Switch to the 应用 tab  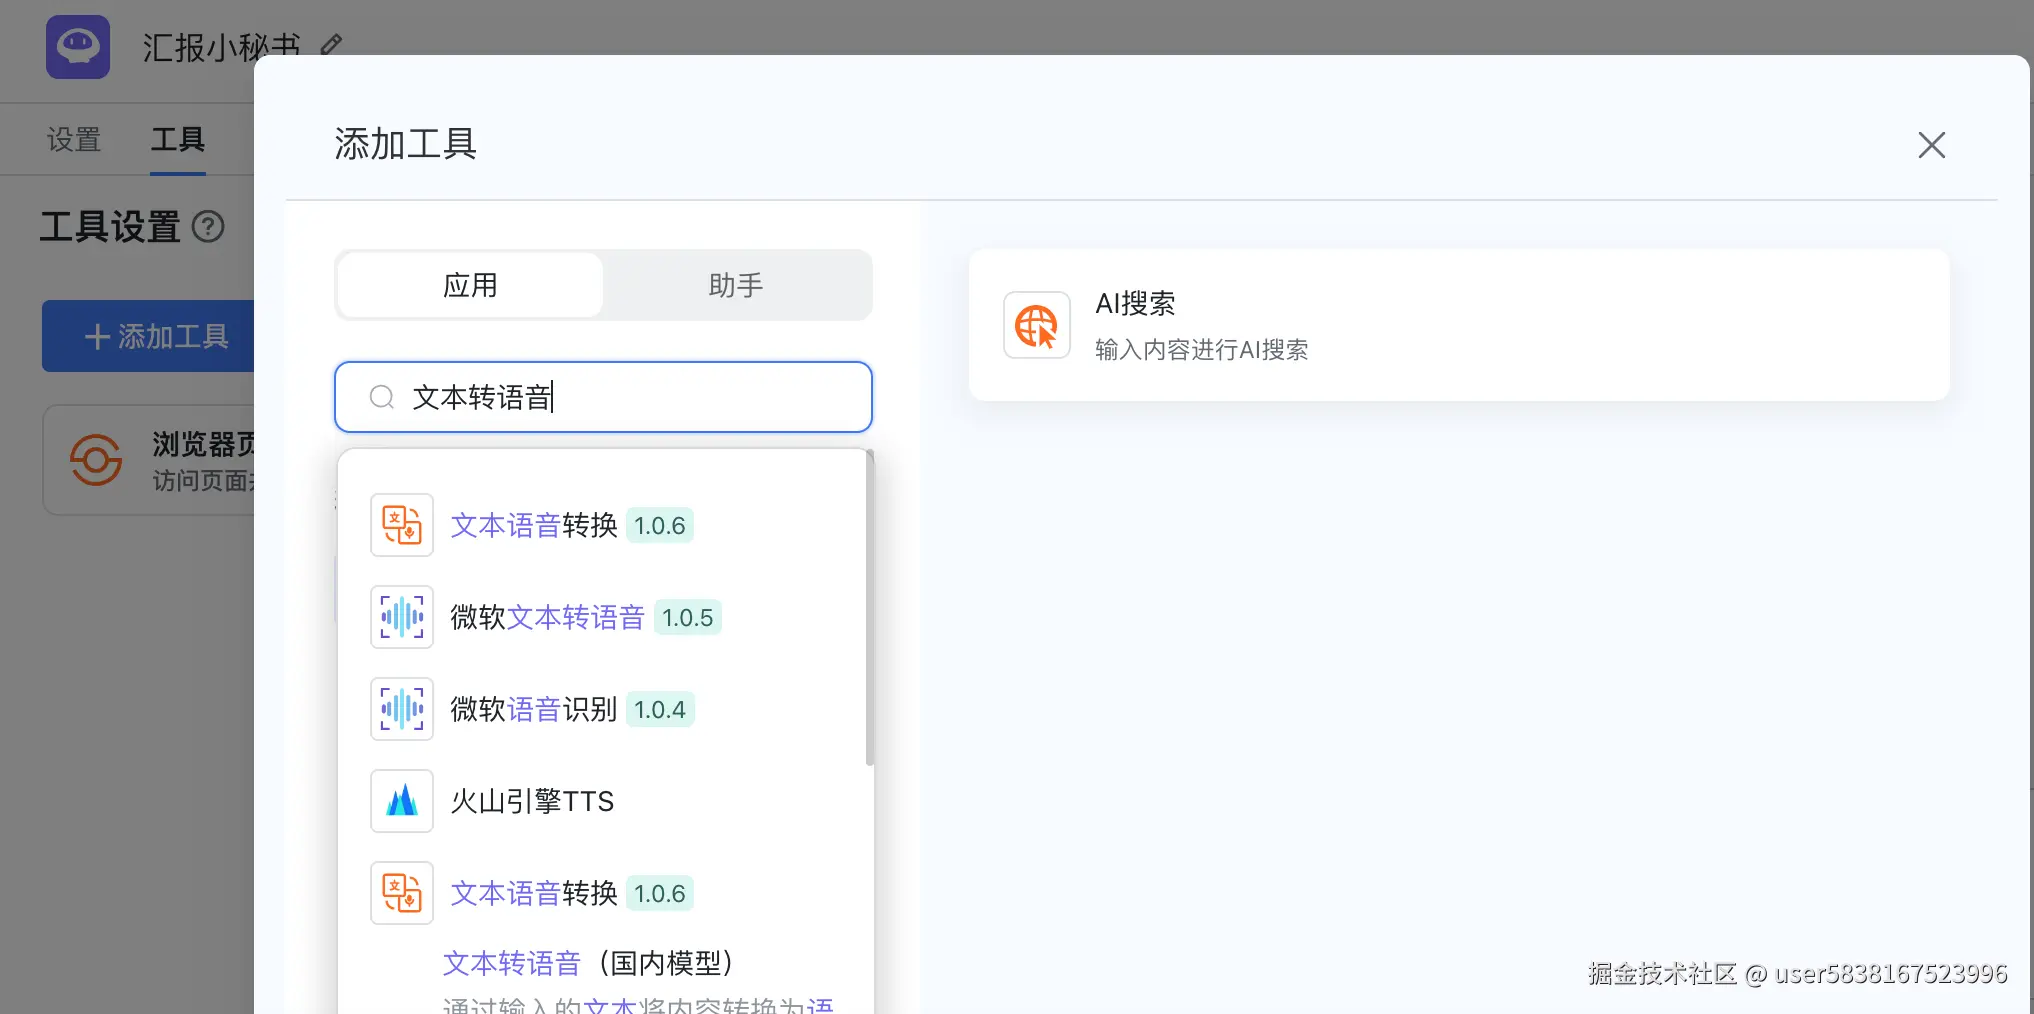pyautogui.click(x=470, y=285)
